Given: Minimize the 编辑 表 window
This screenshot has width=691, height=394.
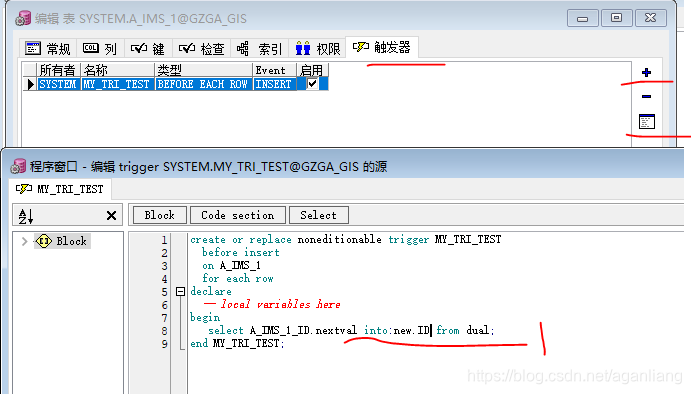Looking at the screenshot, I should click(x=583, y=19).
